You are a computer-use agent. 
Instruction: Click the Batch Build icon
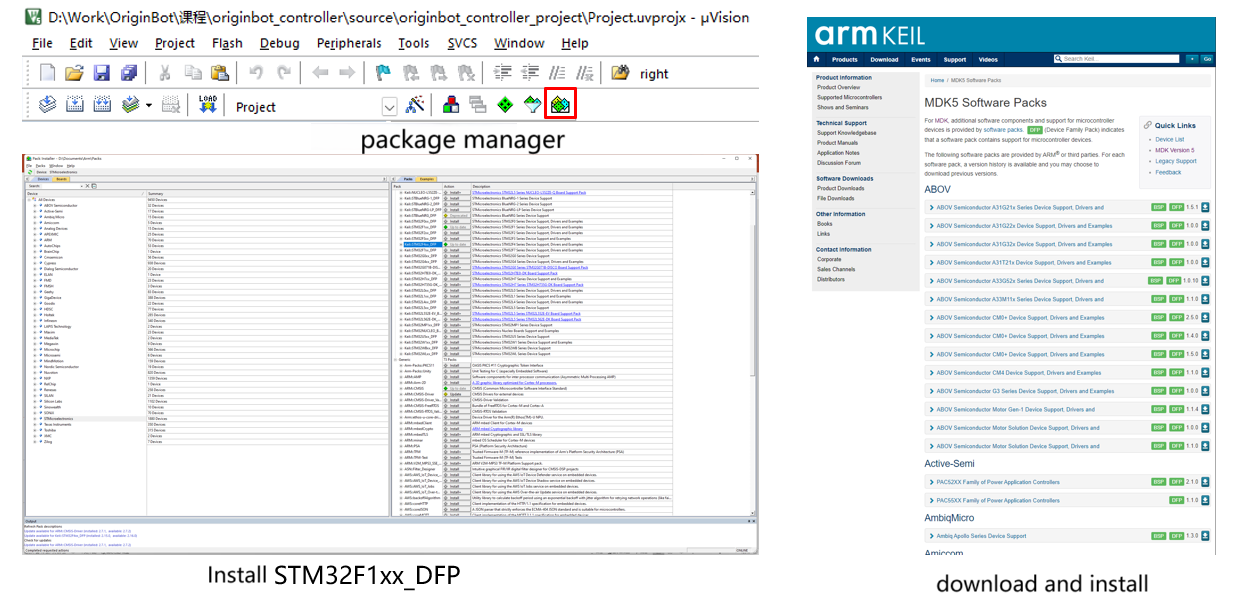click(x=129, y=105)
